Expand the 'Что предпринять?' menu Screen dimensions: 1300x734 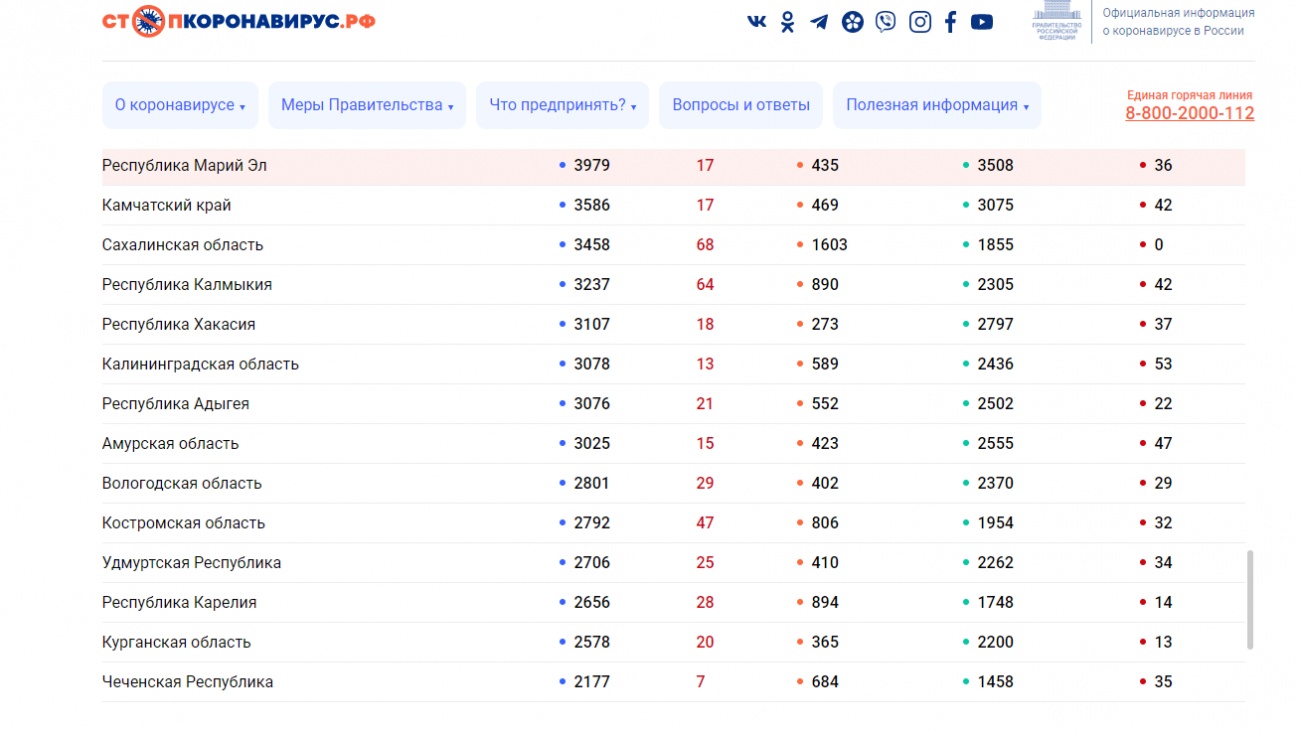coord(562,105)
